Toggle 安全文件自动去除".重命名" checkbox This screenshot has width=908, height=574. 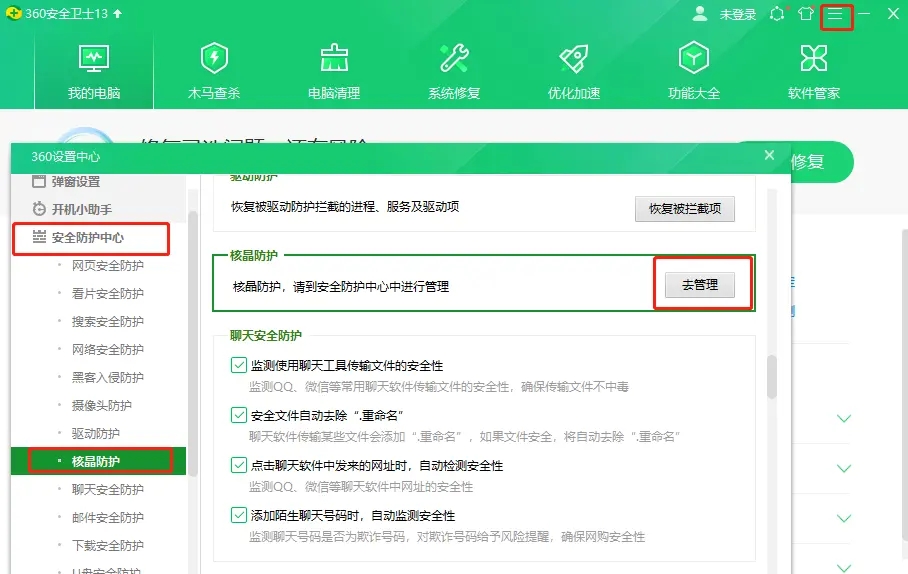coord(239,415)
